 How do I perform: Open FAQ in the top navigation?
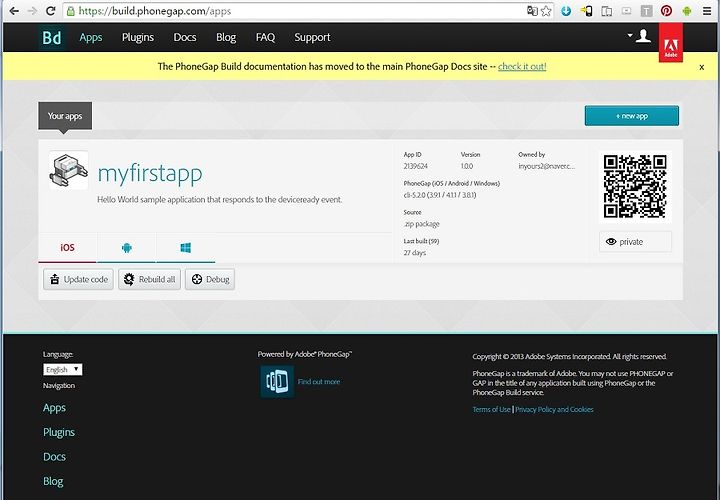click(265, 37)
